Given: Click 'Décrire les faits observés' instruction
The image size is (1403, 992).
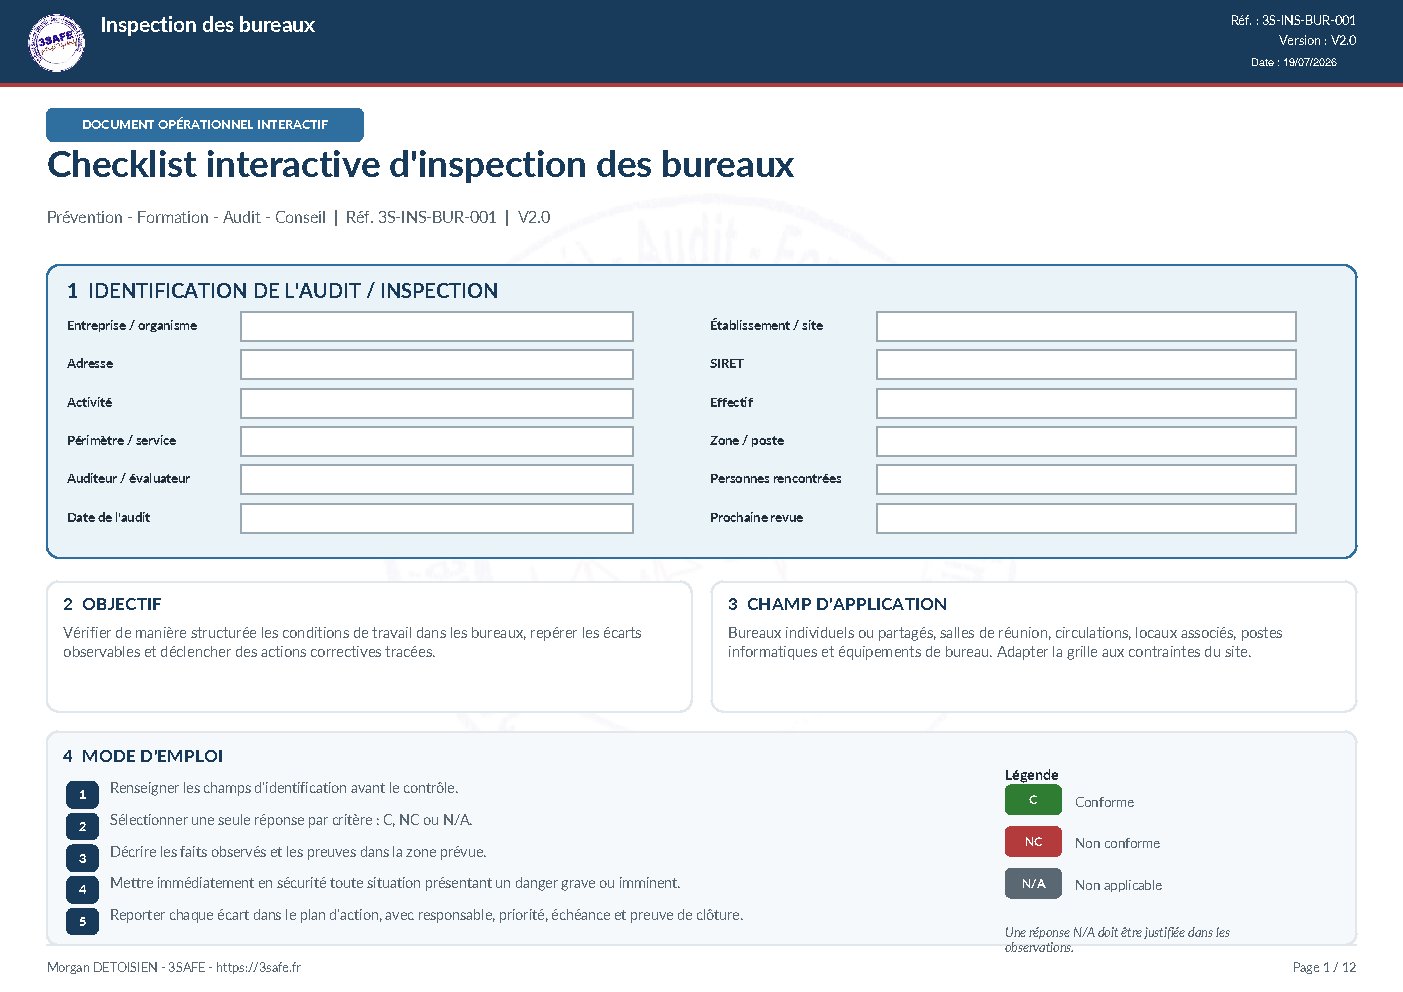Looking at the screenshot, I should [298, 852].
